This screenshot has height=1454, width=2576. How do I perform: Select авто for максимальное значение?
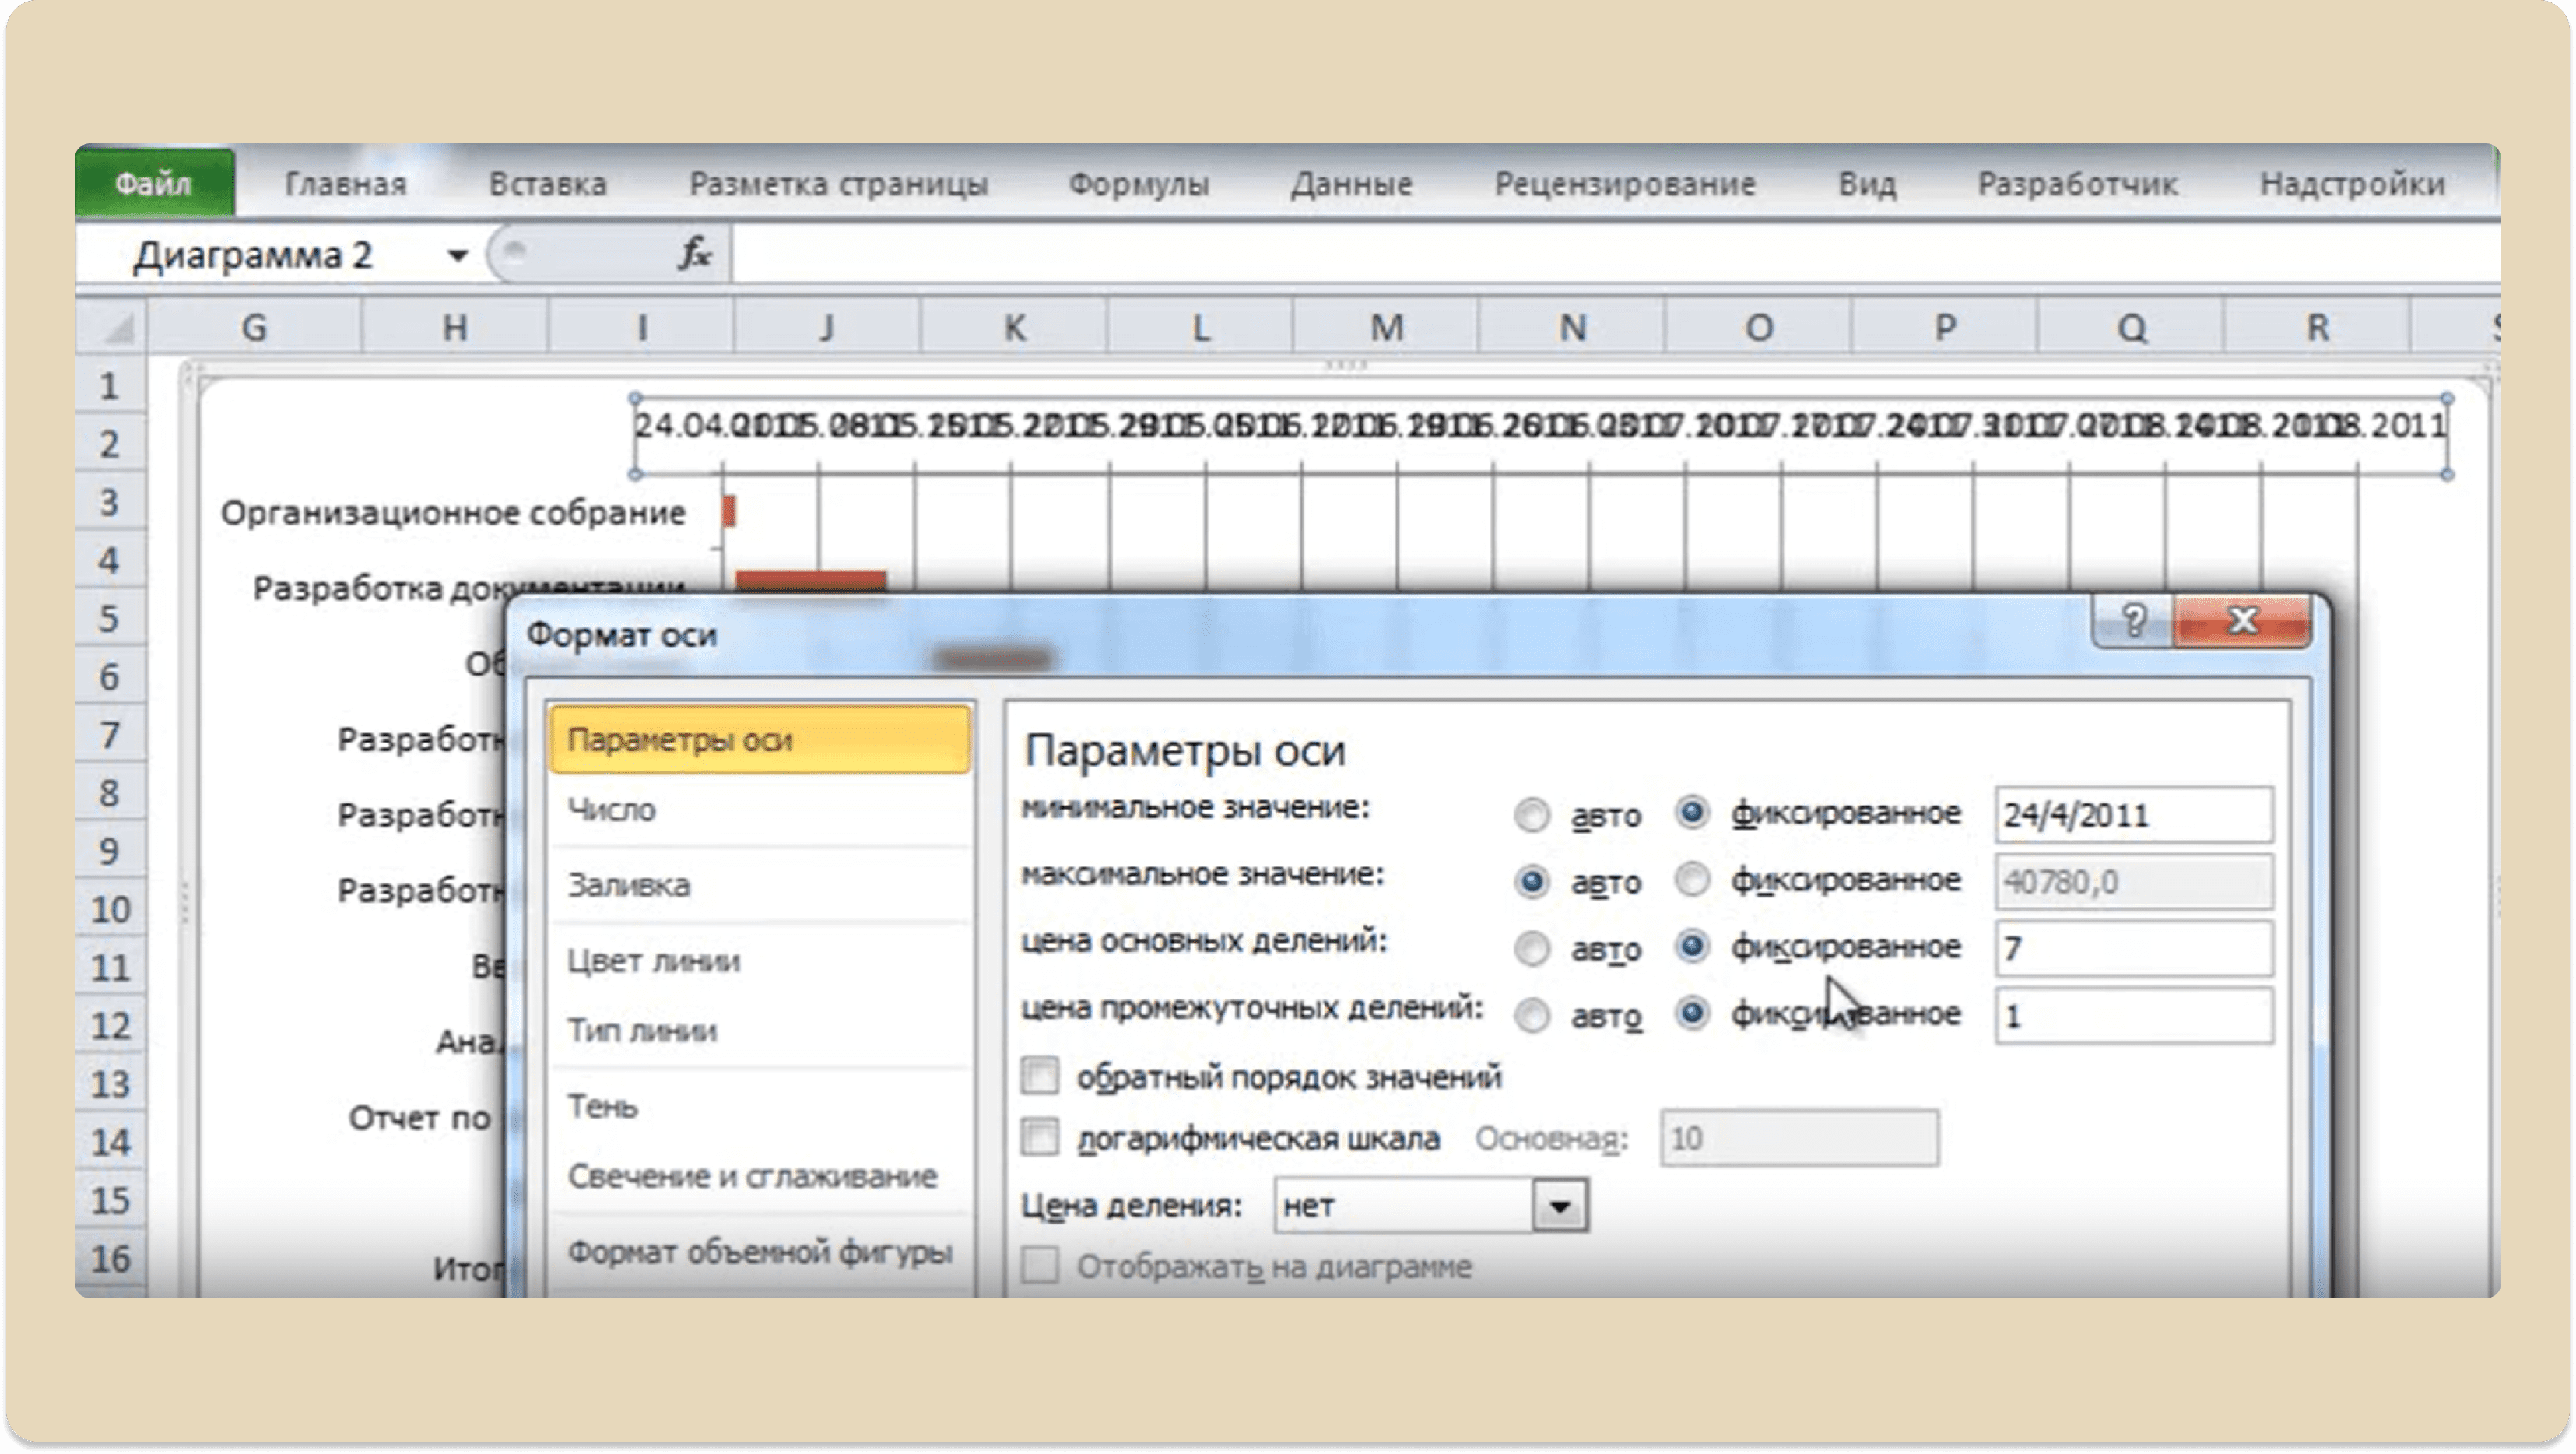pyautogui.click(x=1532, y=882)
